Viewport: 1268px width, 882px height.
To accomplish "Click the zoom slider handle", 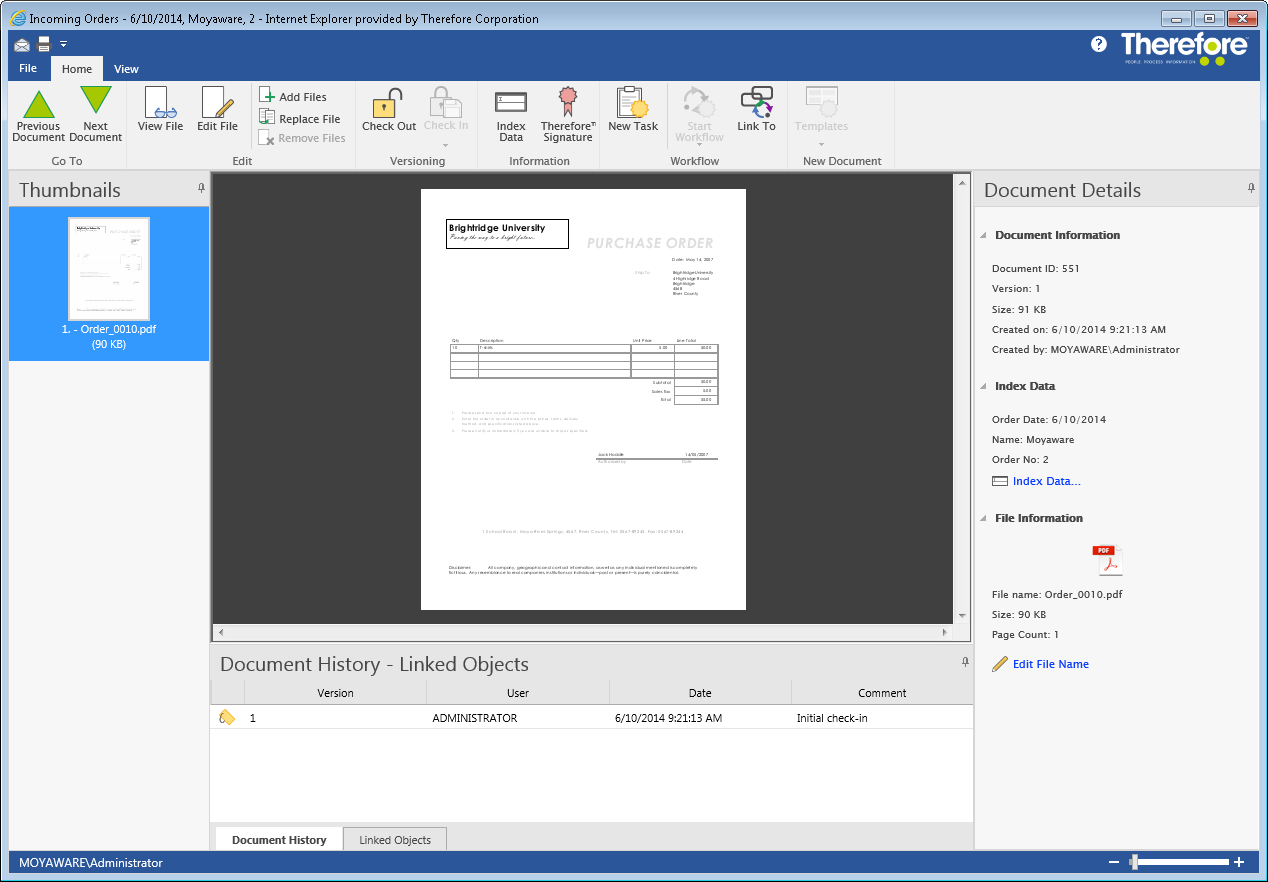I will click(1134, 862).
